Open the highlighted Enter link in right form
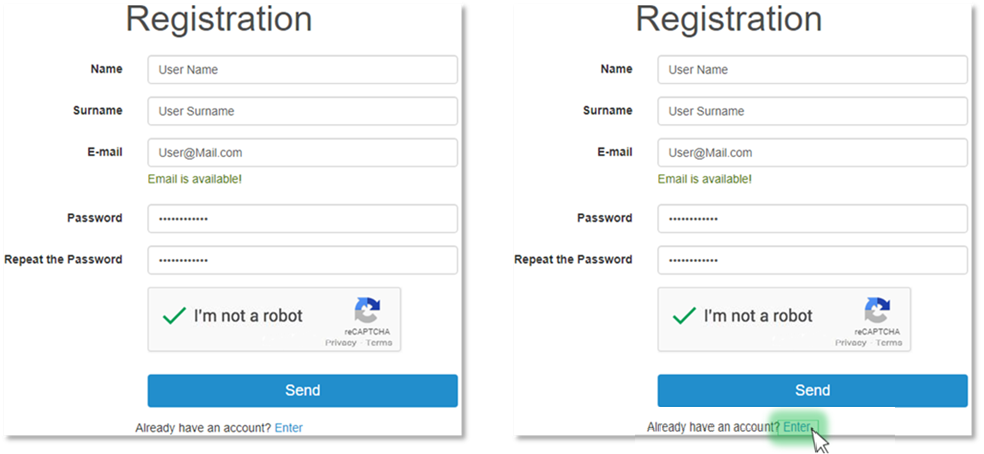Image resolution: width=984 pixels, height=454 pixels. pyautogui.click(x=797, y=428)
